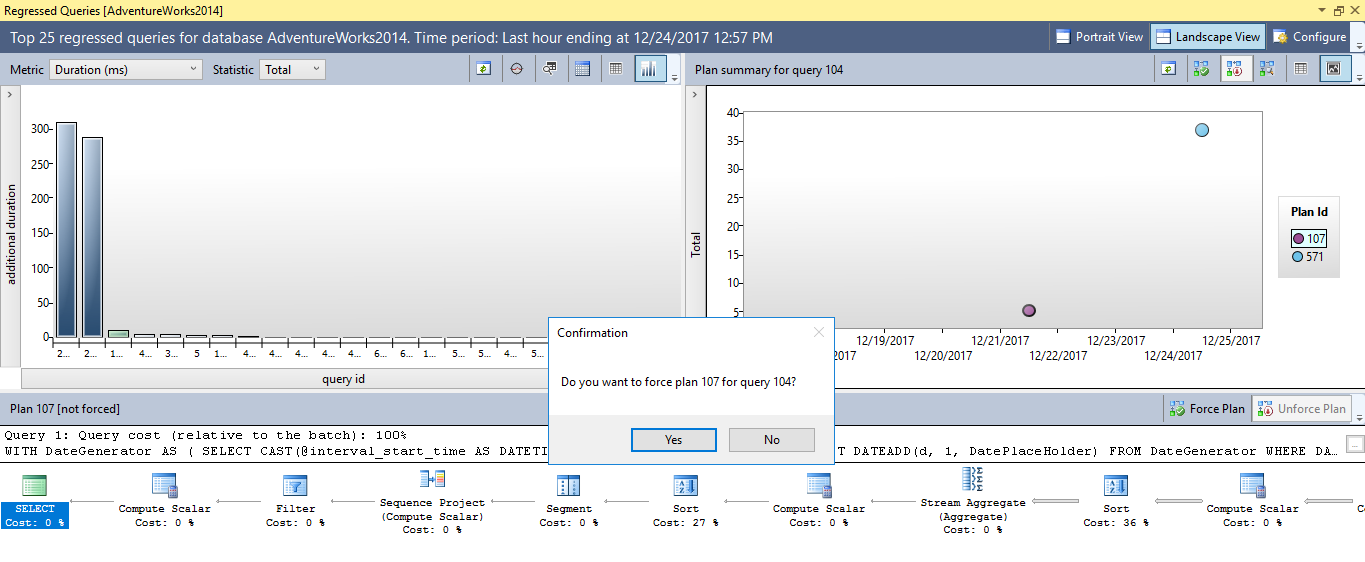Click the refresh icon in regressed queries toolbar
Screen dimensions: 1365x562
(x=484, y=69)
